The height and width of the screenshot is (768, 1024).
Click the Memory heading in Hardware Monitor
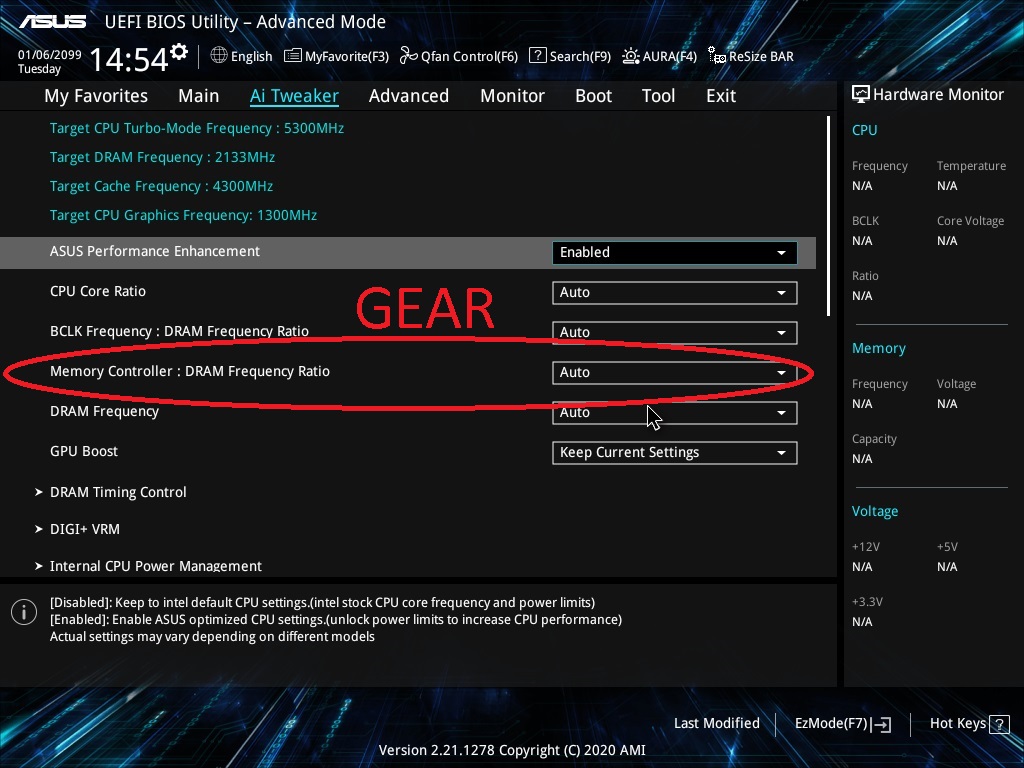(x=878, y=348)
